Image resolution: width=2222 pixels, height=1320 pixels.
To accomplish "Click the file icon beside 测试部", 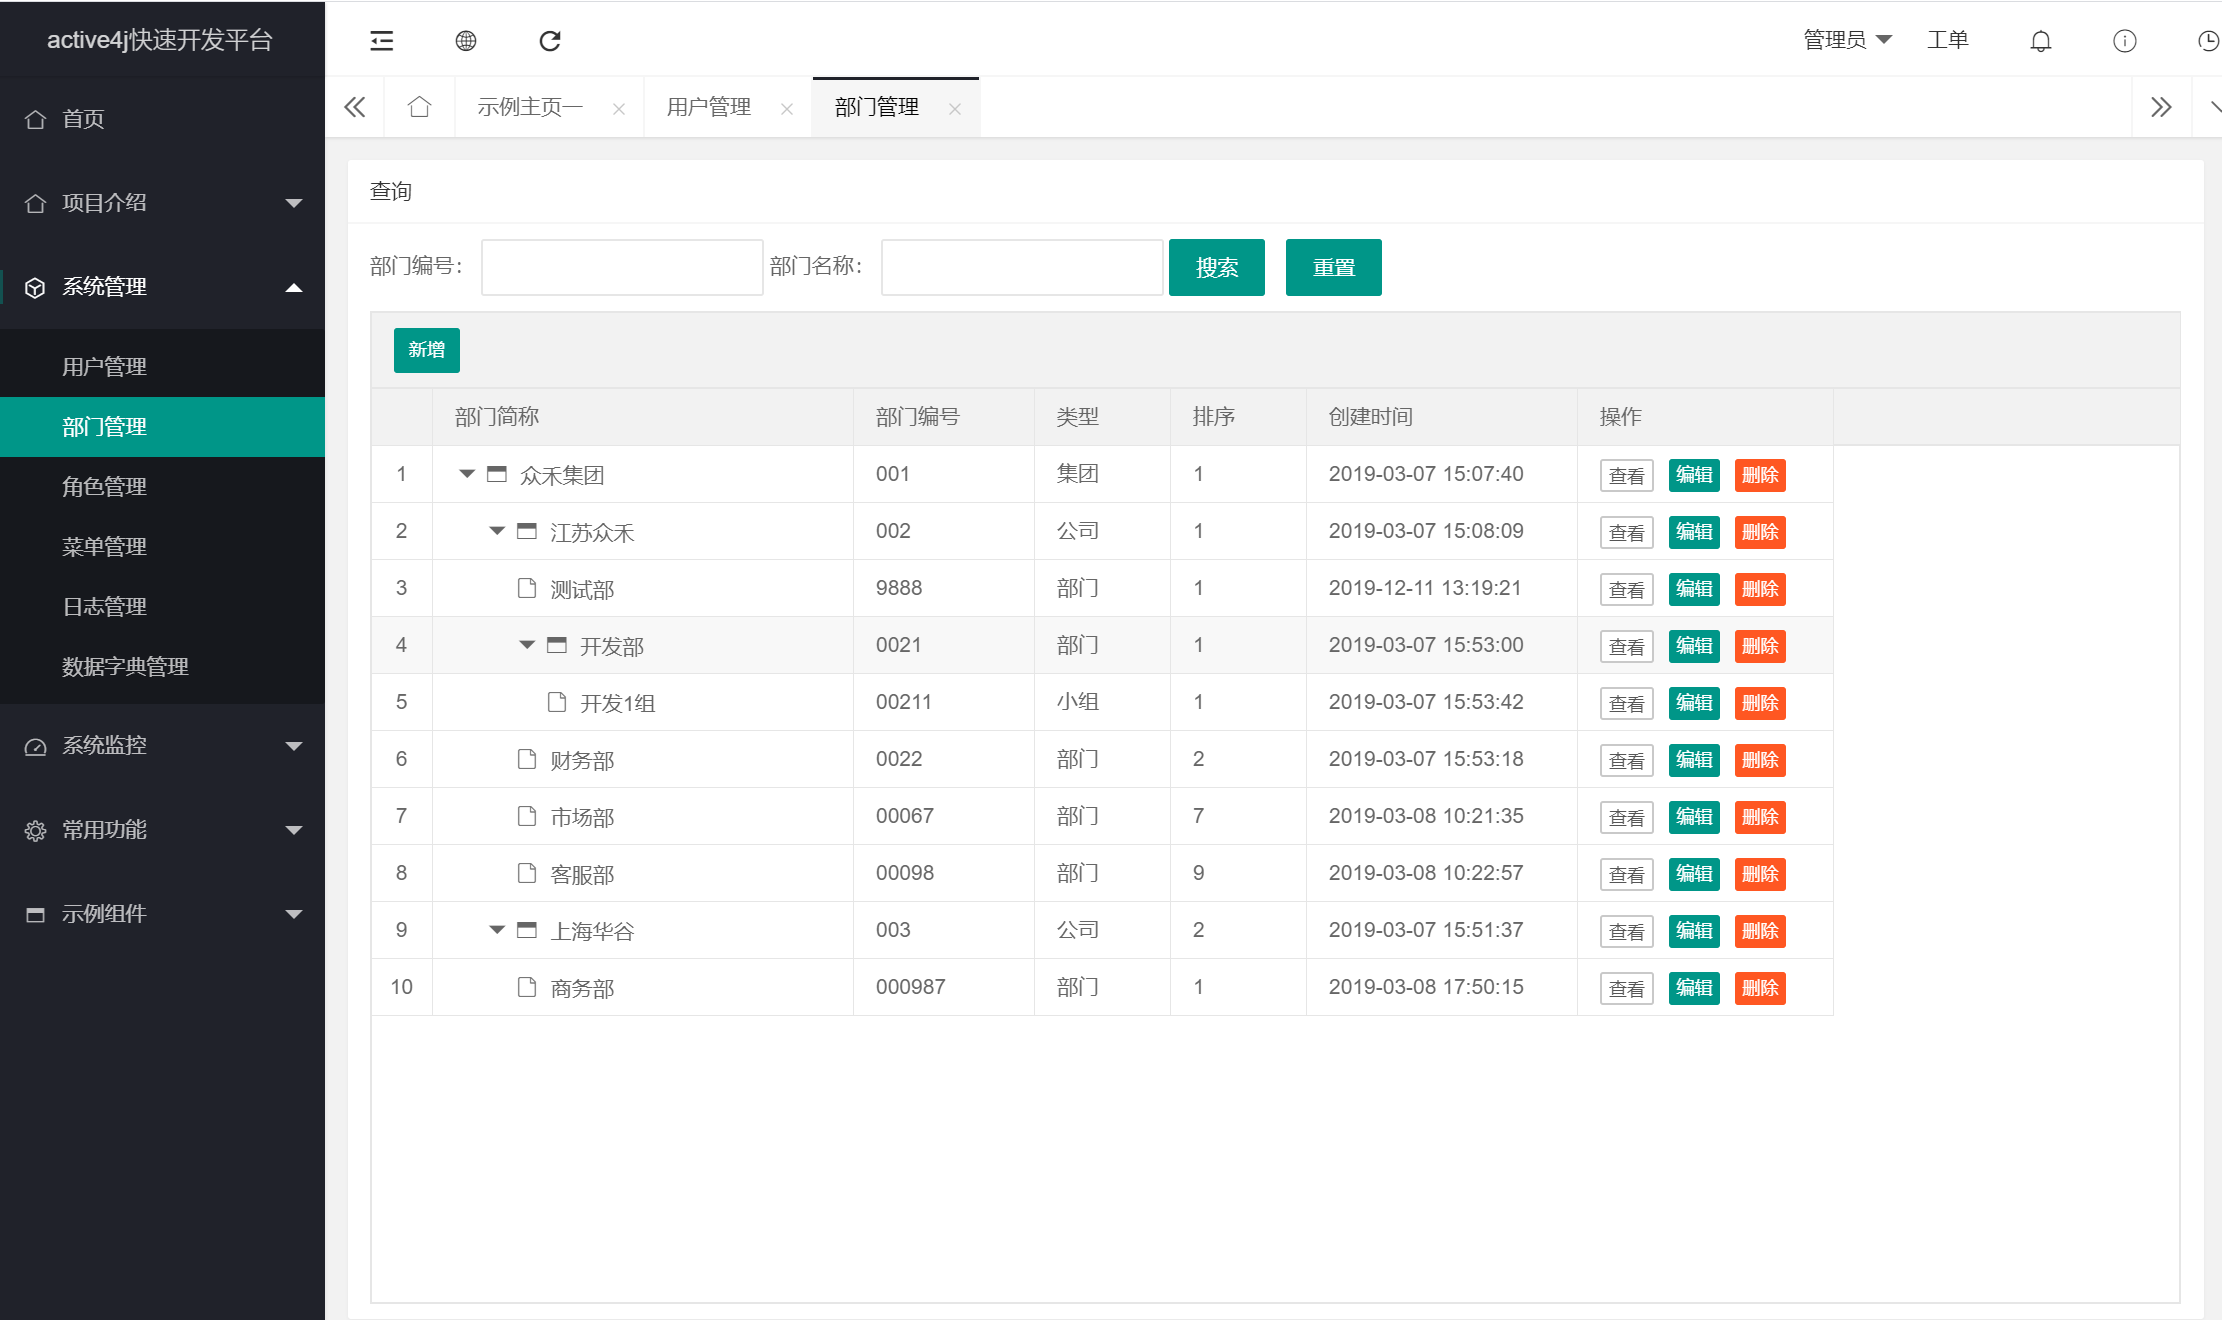I will [527, 588].
